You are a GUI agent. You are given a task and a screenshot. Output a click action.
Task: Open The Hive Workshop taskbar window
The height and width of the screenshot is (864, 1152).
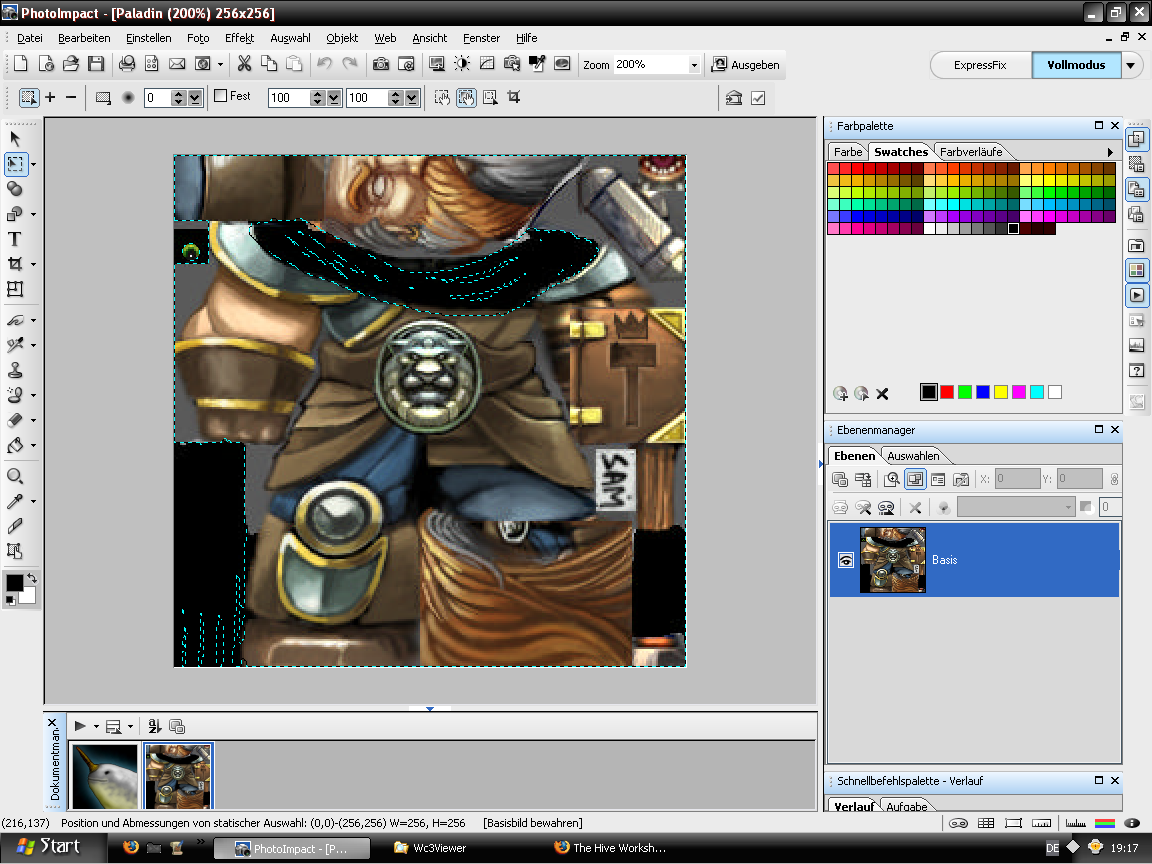point(611,848)
